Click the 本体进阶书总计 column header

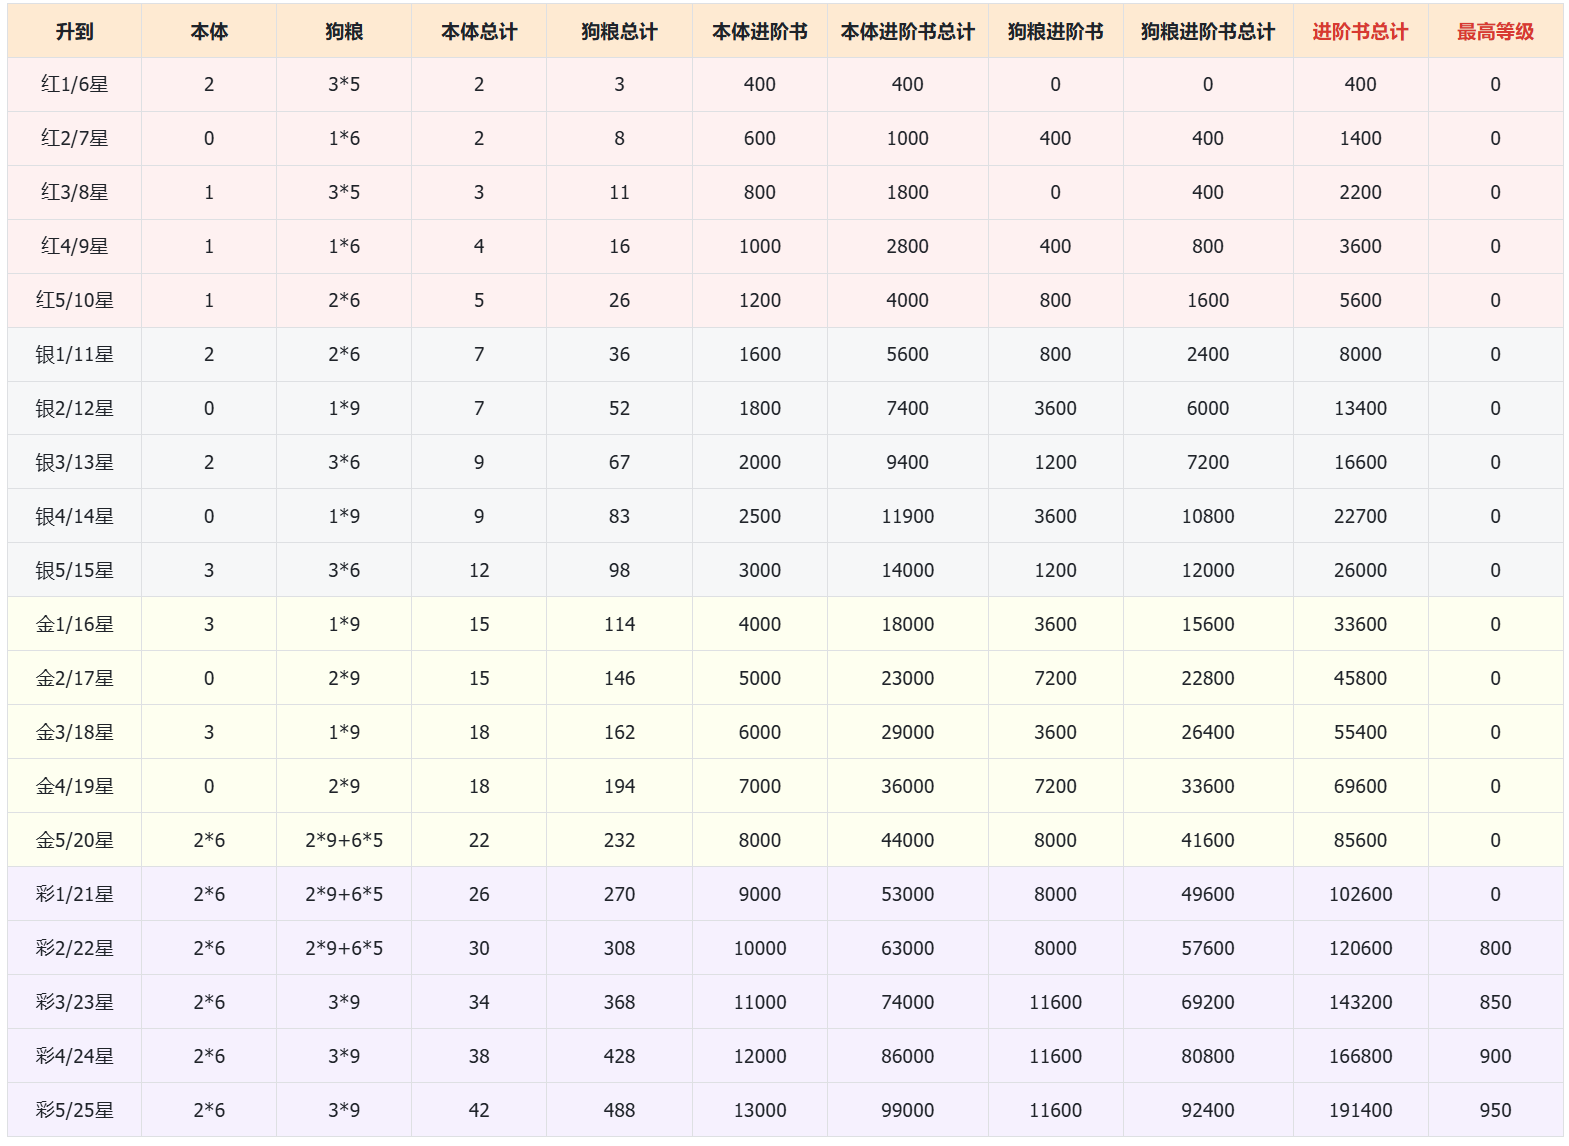907,32
